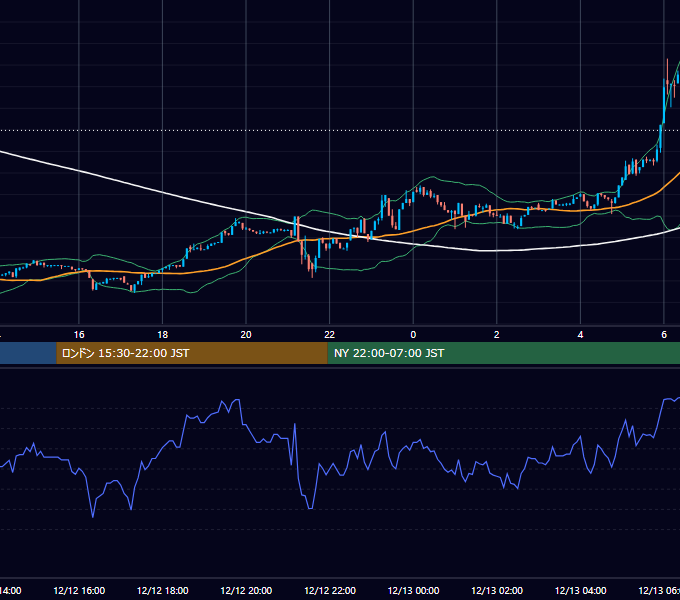Click the NY 22:00-07:00 JST session bar
Viewport: 680px width, 600px height.
tap(503, 353)
